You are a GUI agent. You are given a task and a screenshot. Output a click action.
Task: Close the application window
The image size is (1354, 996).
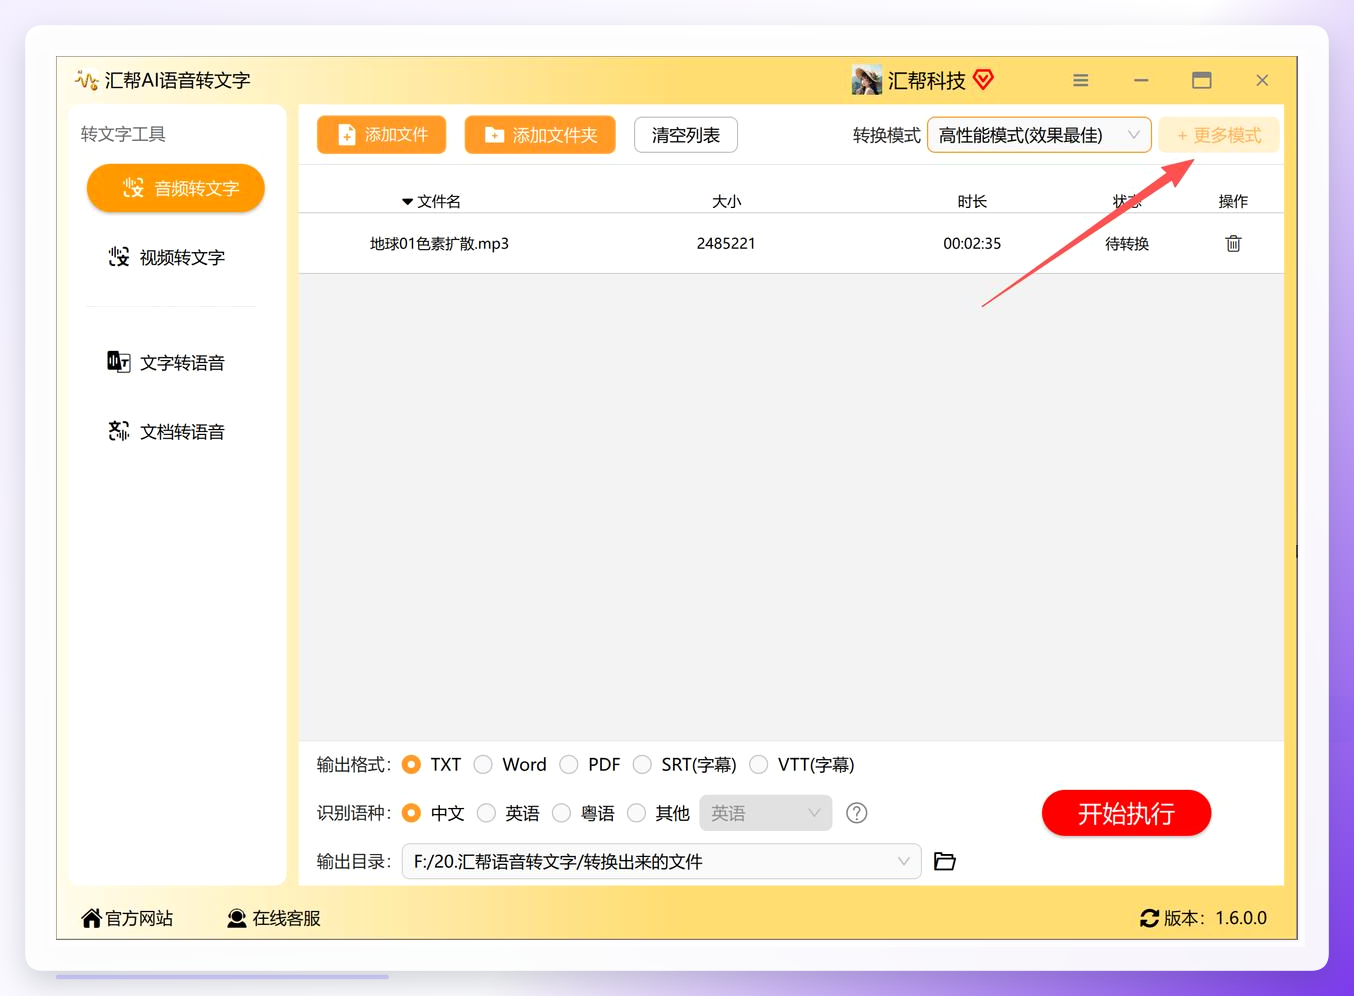click(x=1262, y=80)
